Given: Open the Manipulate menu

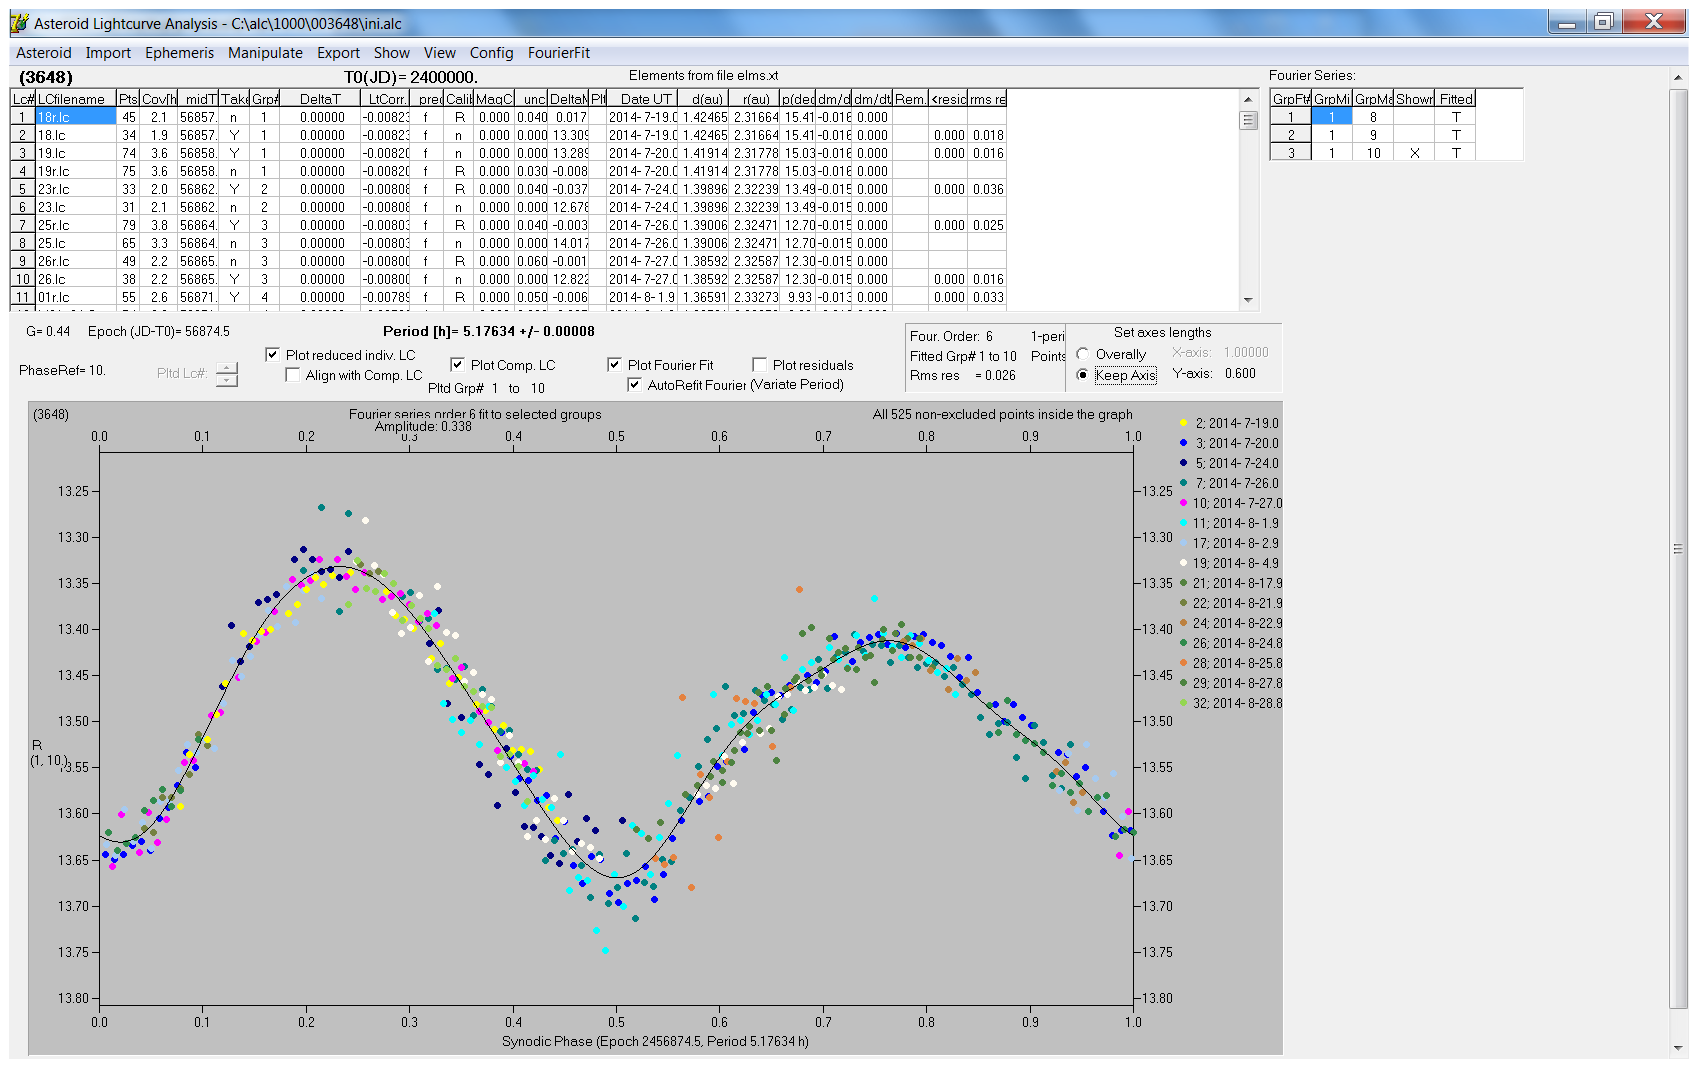Looking at the screenshot, I should tap(265, 53).
